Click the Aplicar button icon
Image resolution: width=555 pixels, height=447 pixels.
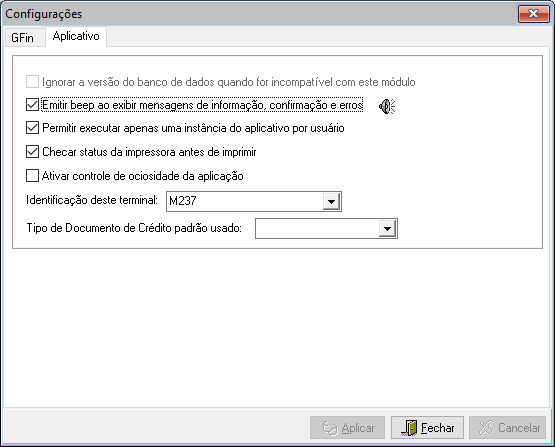tap(330, 428)
